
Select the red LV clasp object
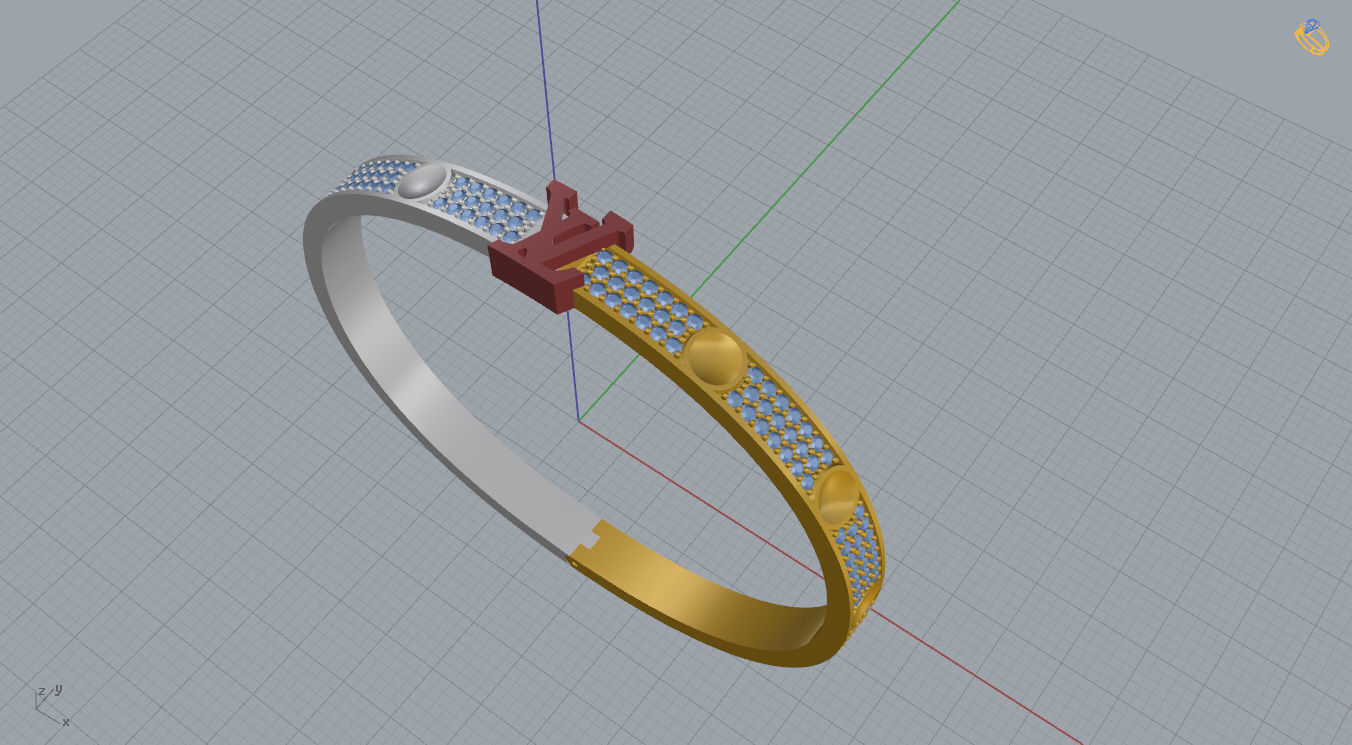coord(560,249)
